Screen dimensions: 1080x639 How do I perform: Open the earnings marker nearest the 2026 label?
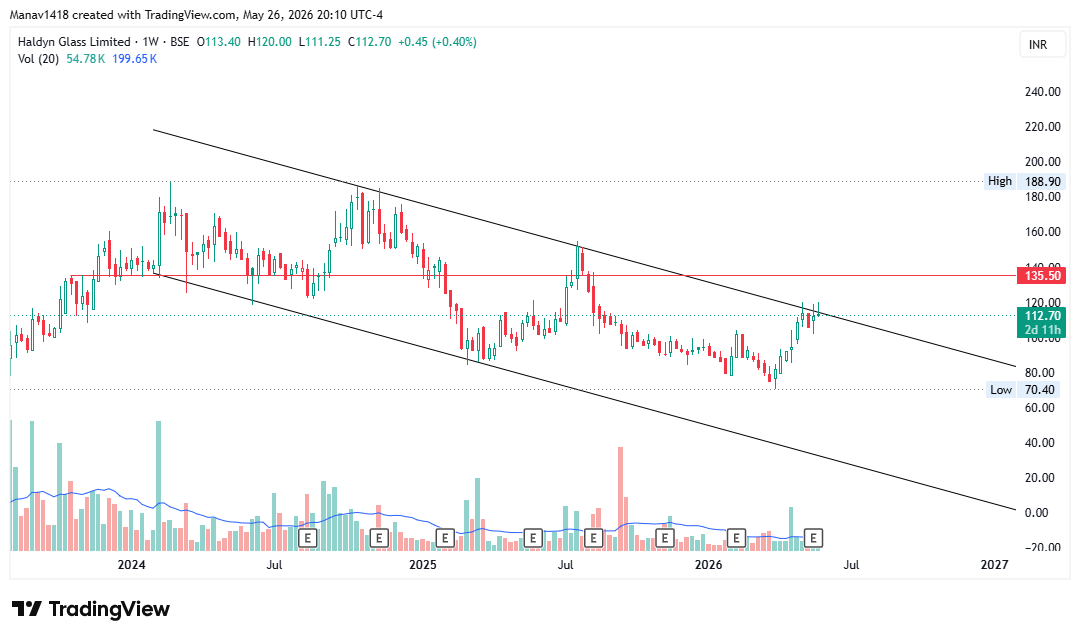[736, 538]
